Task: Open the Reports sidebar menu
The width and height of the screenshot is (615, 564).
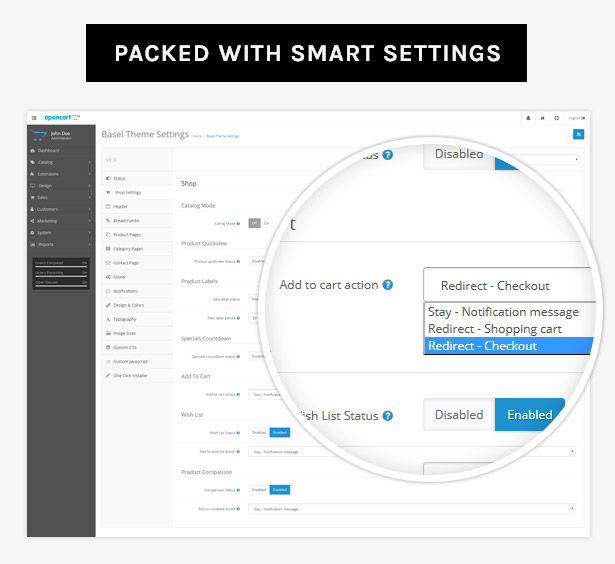Action: point(61,244)
